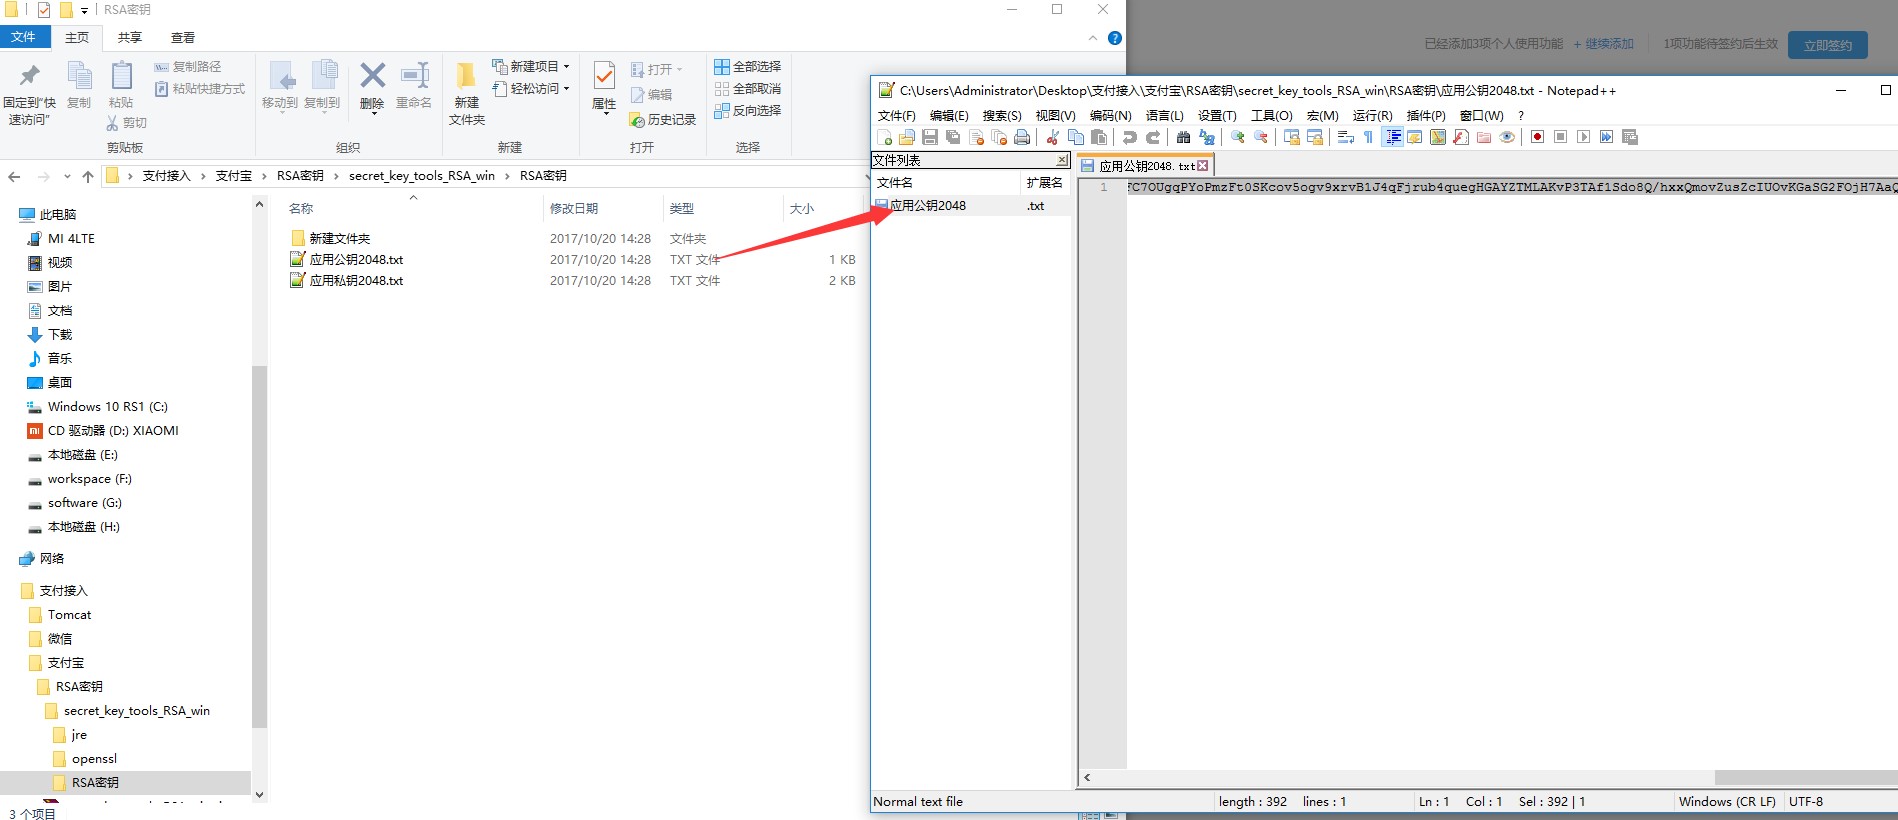The width and height of the screenshot is (1898, 820).
Task: Expand breadcrumb chevron after 支付宝
Action: pos(265,176)
